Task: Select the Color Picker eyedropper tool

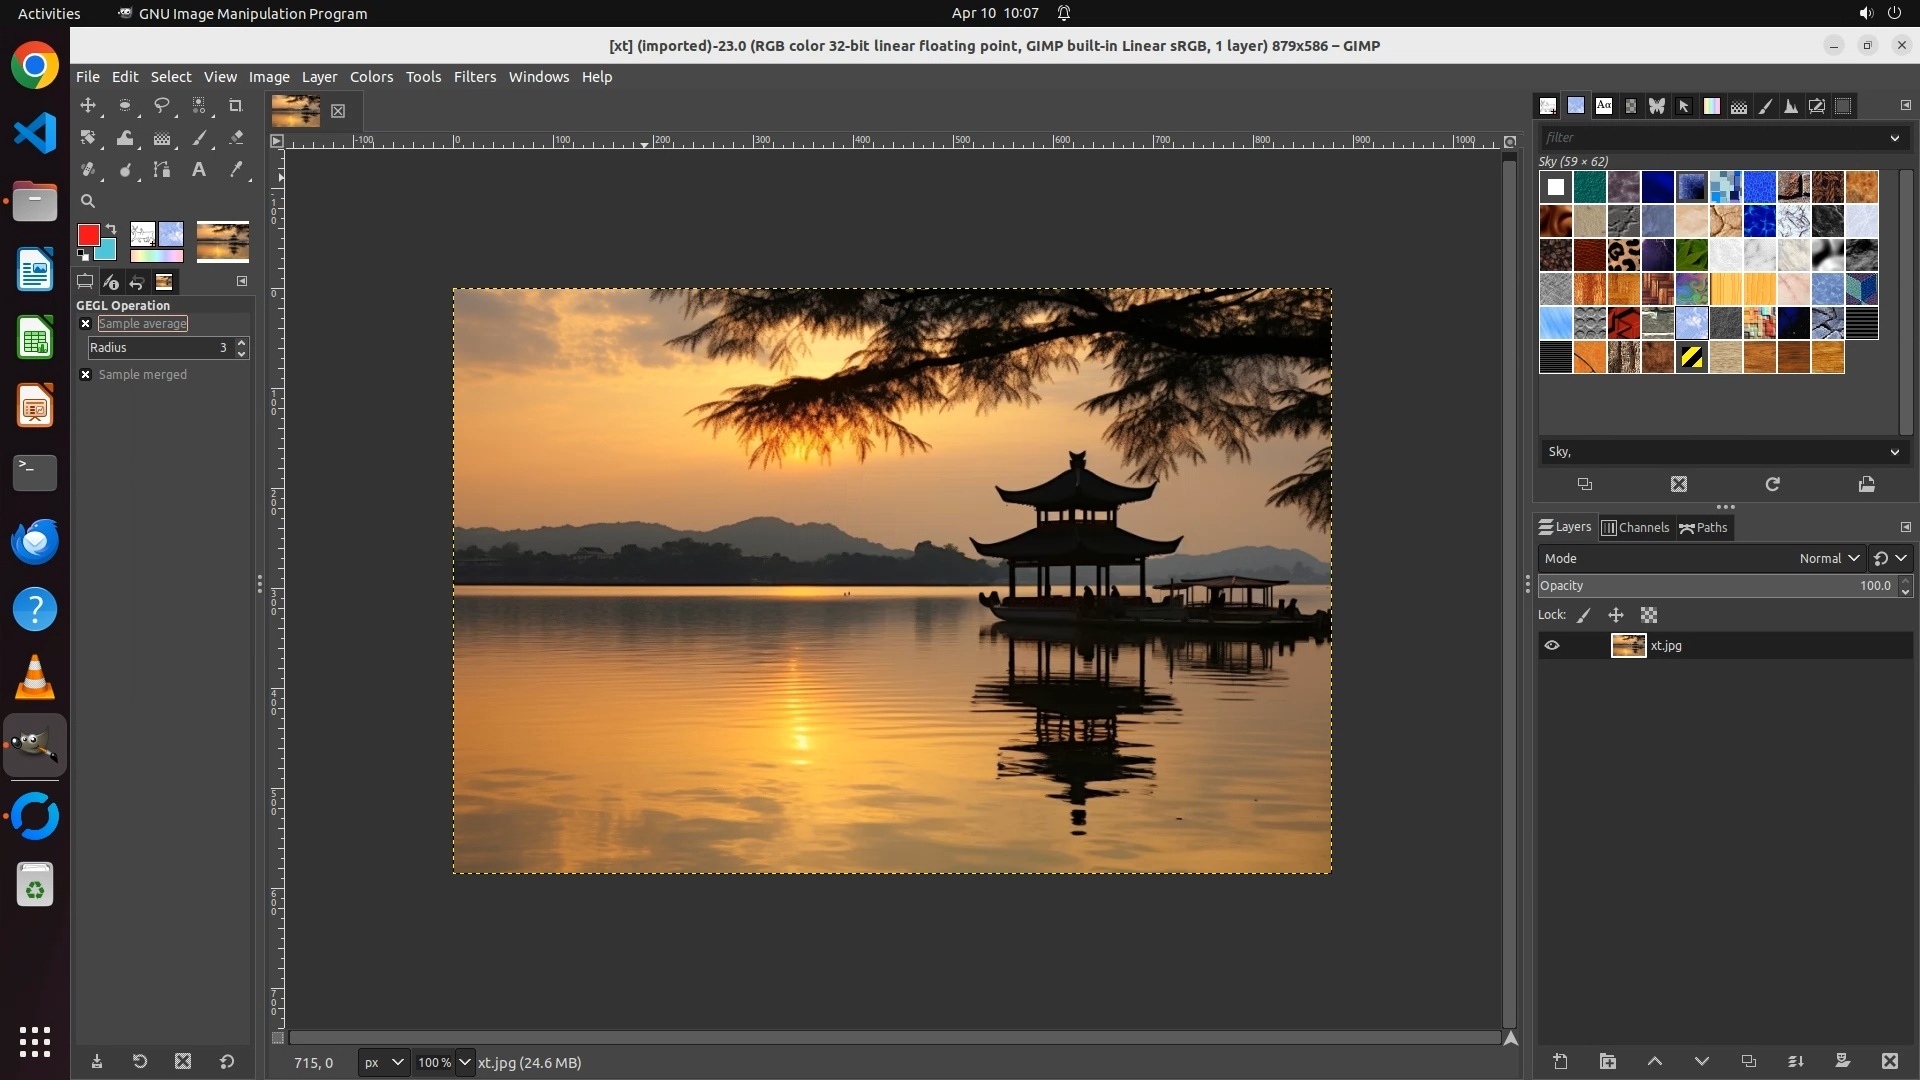Action: pyautogui.click(x=236, y=170)
